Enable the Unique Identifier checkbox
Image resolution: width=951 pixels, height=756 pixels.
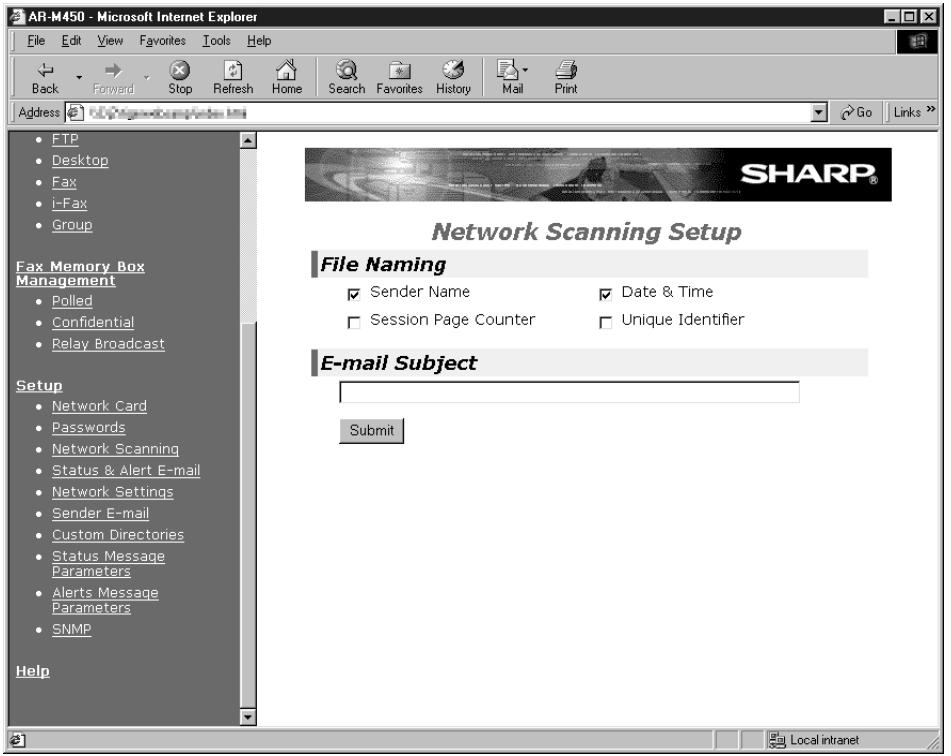pyautogui.click(x=605, y=322)
